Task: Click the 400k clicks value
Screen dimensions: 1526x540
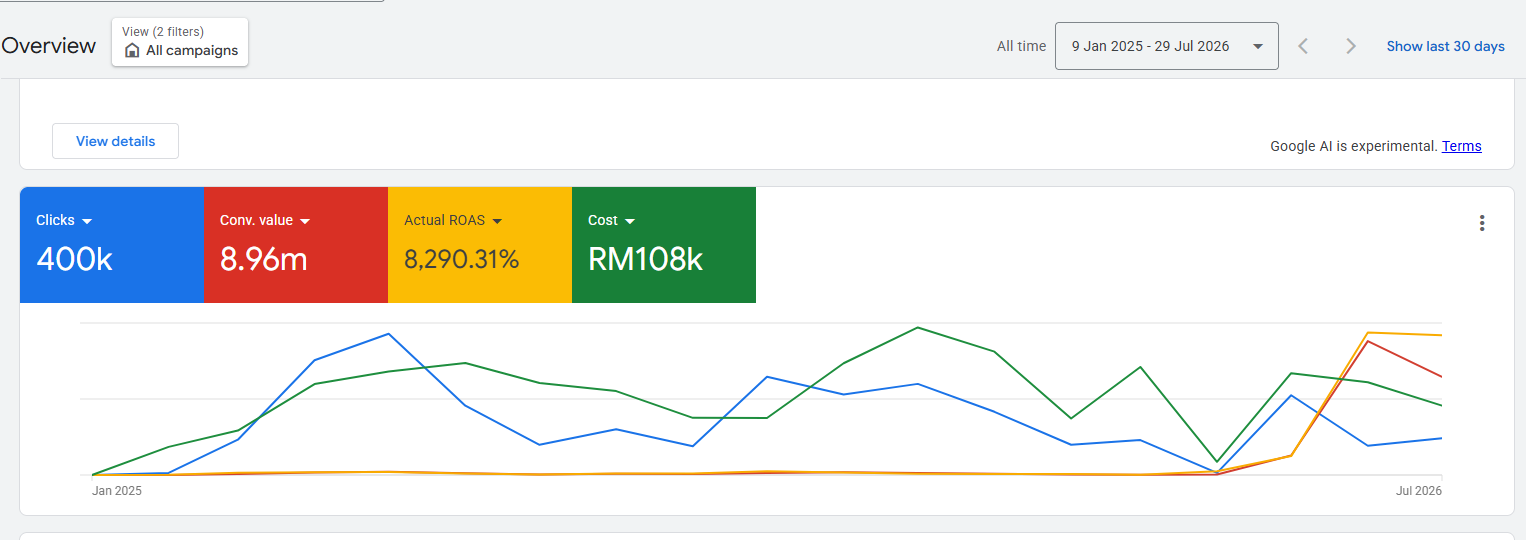Action: (74, 260)
